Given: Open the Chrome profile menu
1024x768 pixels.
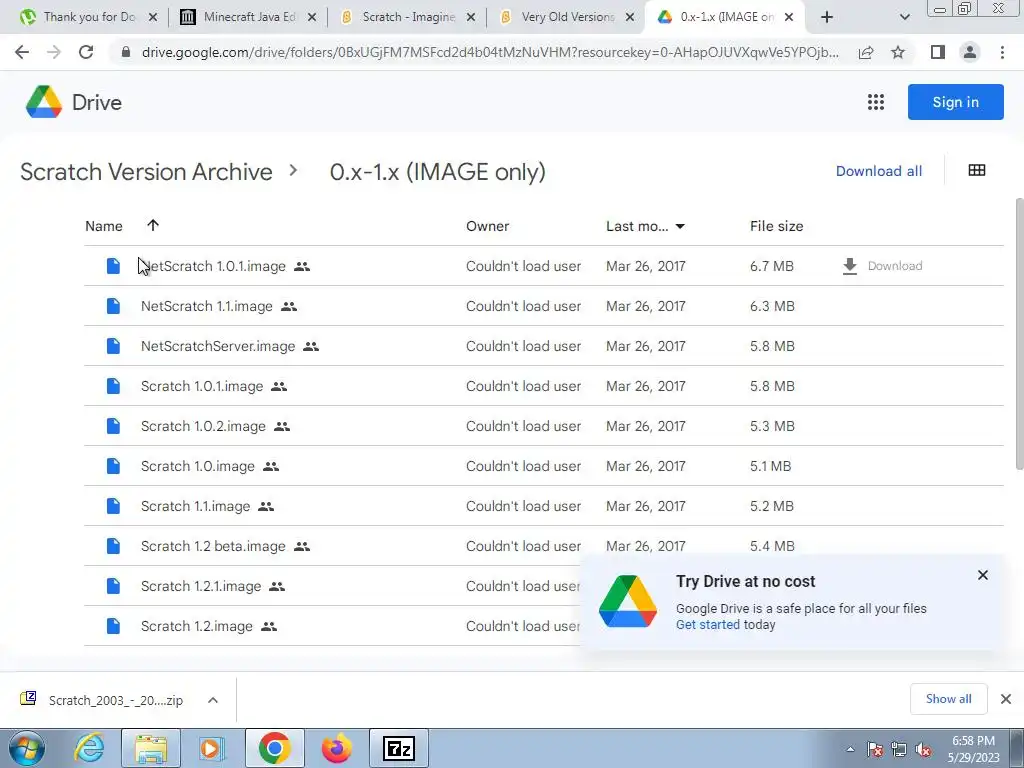Looking at the screenshot, I should (970, 52).
